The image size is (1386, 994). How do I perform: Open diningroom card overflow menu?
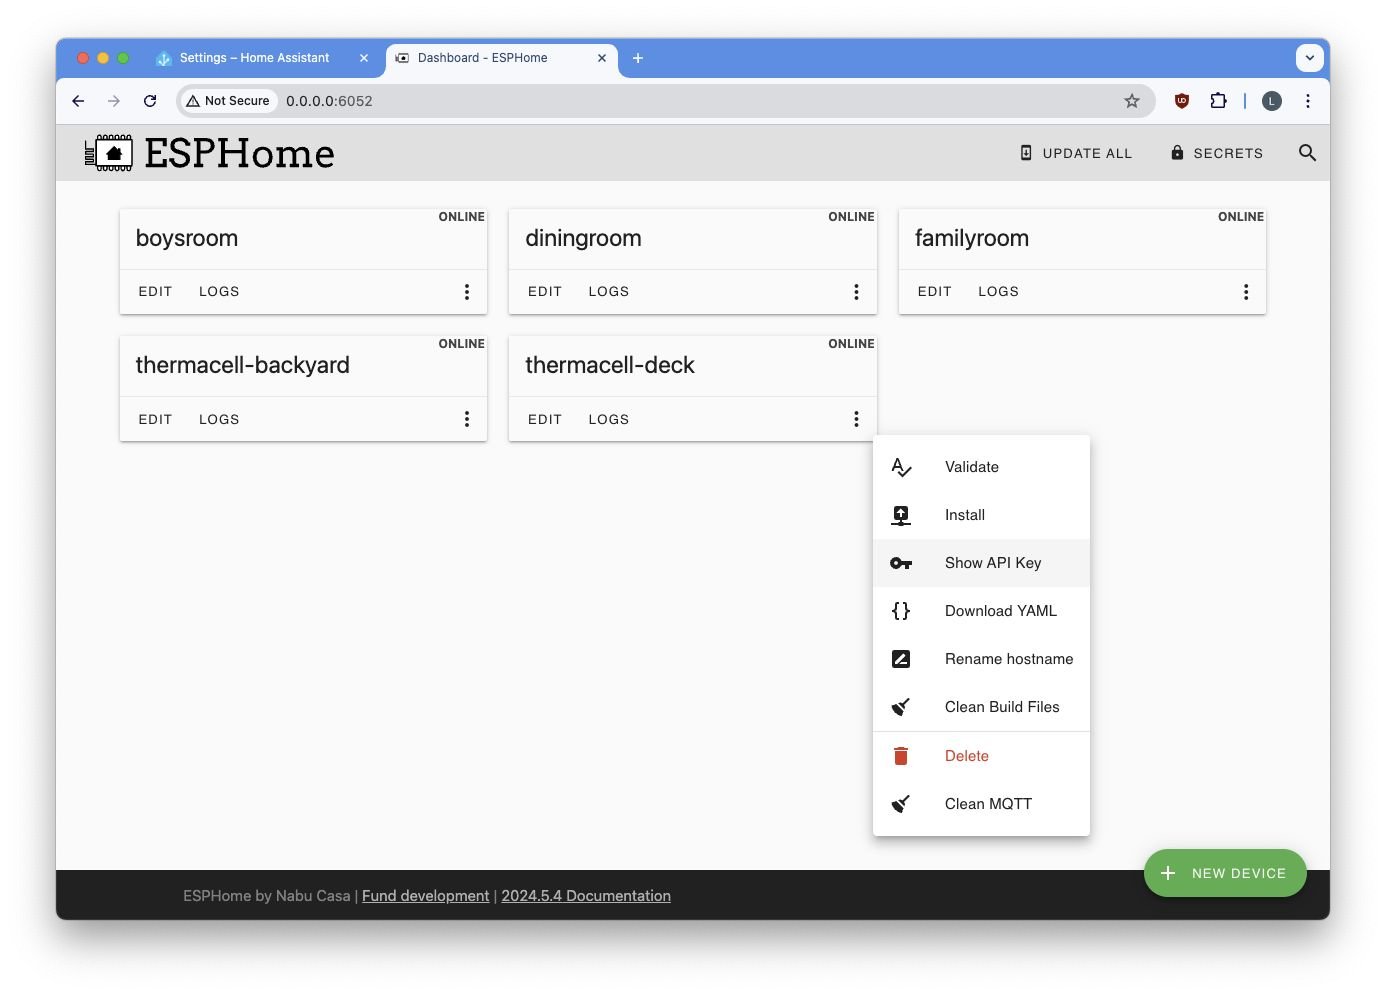pyautogui.click(x=856, y=292)
